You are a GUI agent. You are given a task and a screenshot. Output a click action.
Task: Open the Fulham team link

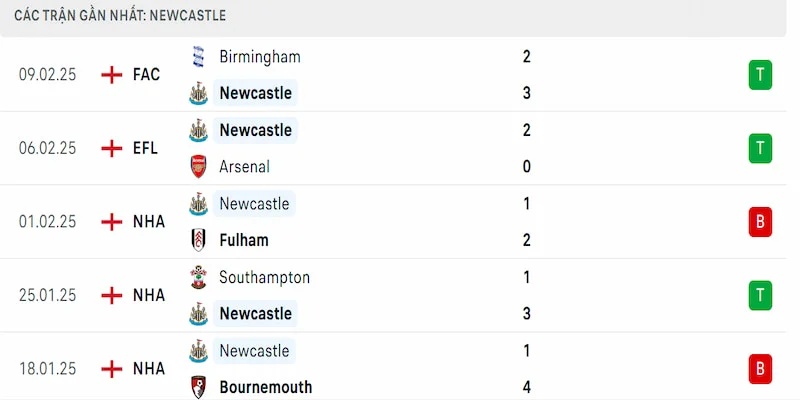pos(243,240)
